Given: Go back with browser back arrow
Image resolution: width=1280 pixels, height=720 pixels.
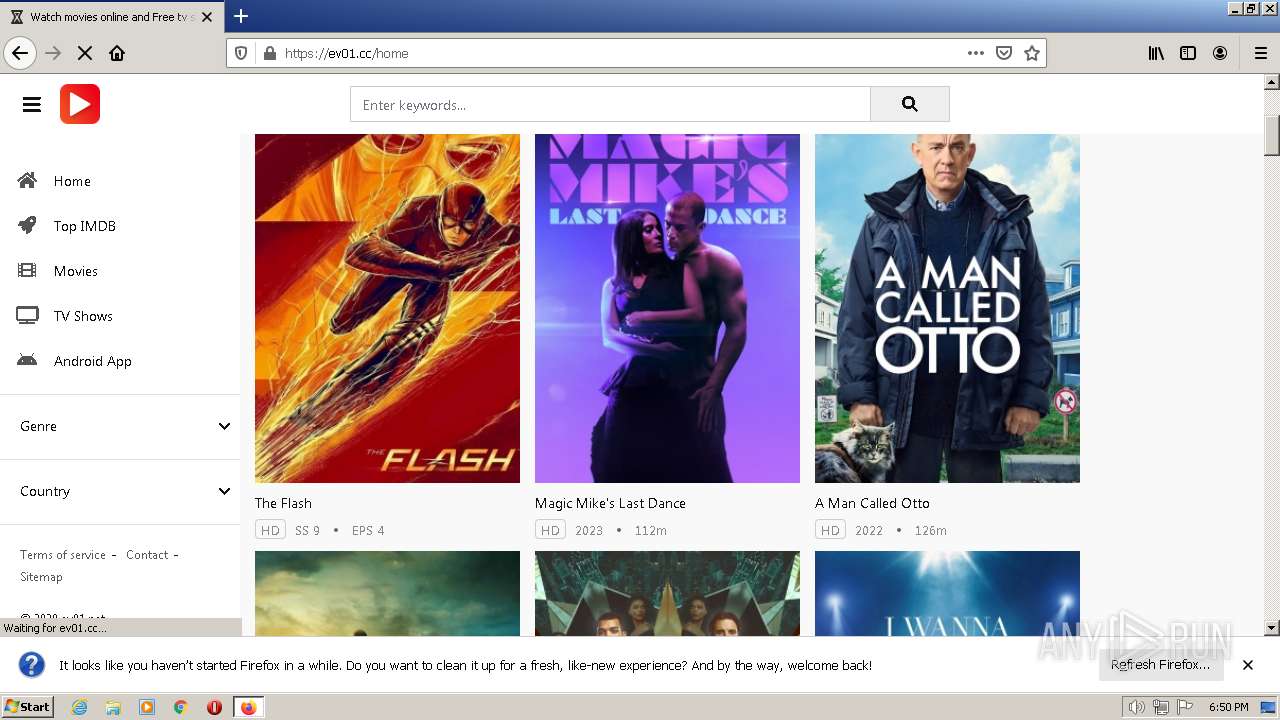Looking at the screenshot, I should pos(20,53).
